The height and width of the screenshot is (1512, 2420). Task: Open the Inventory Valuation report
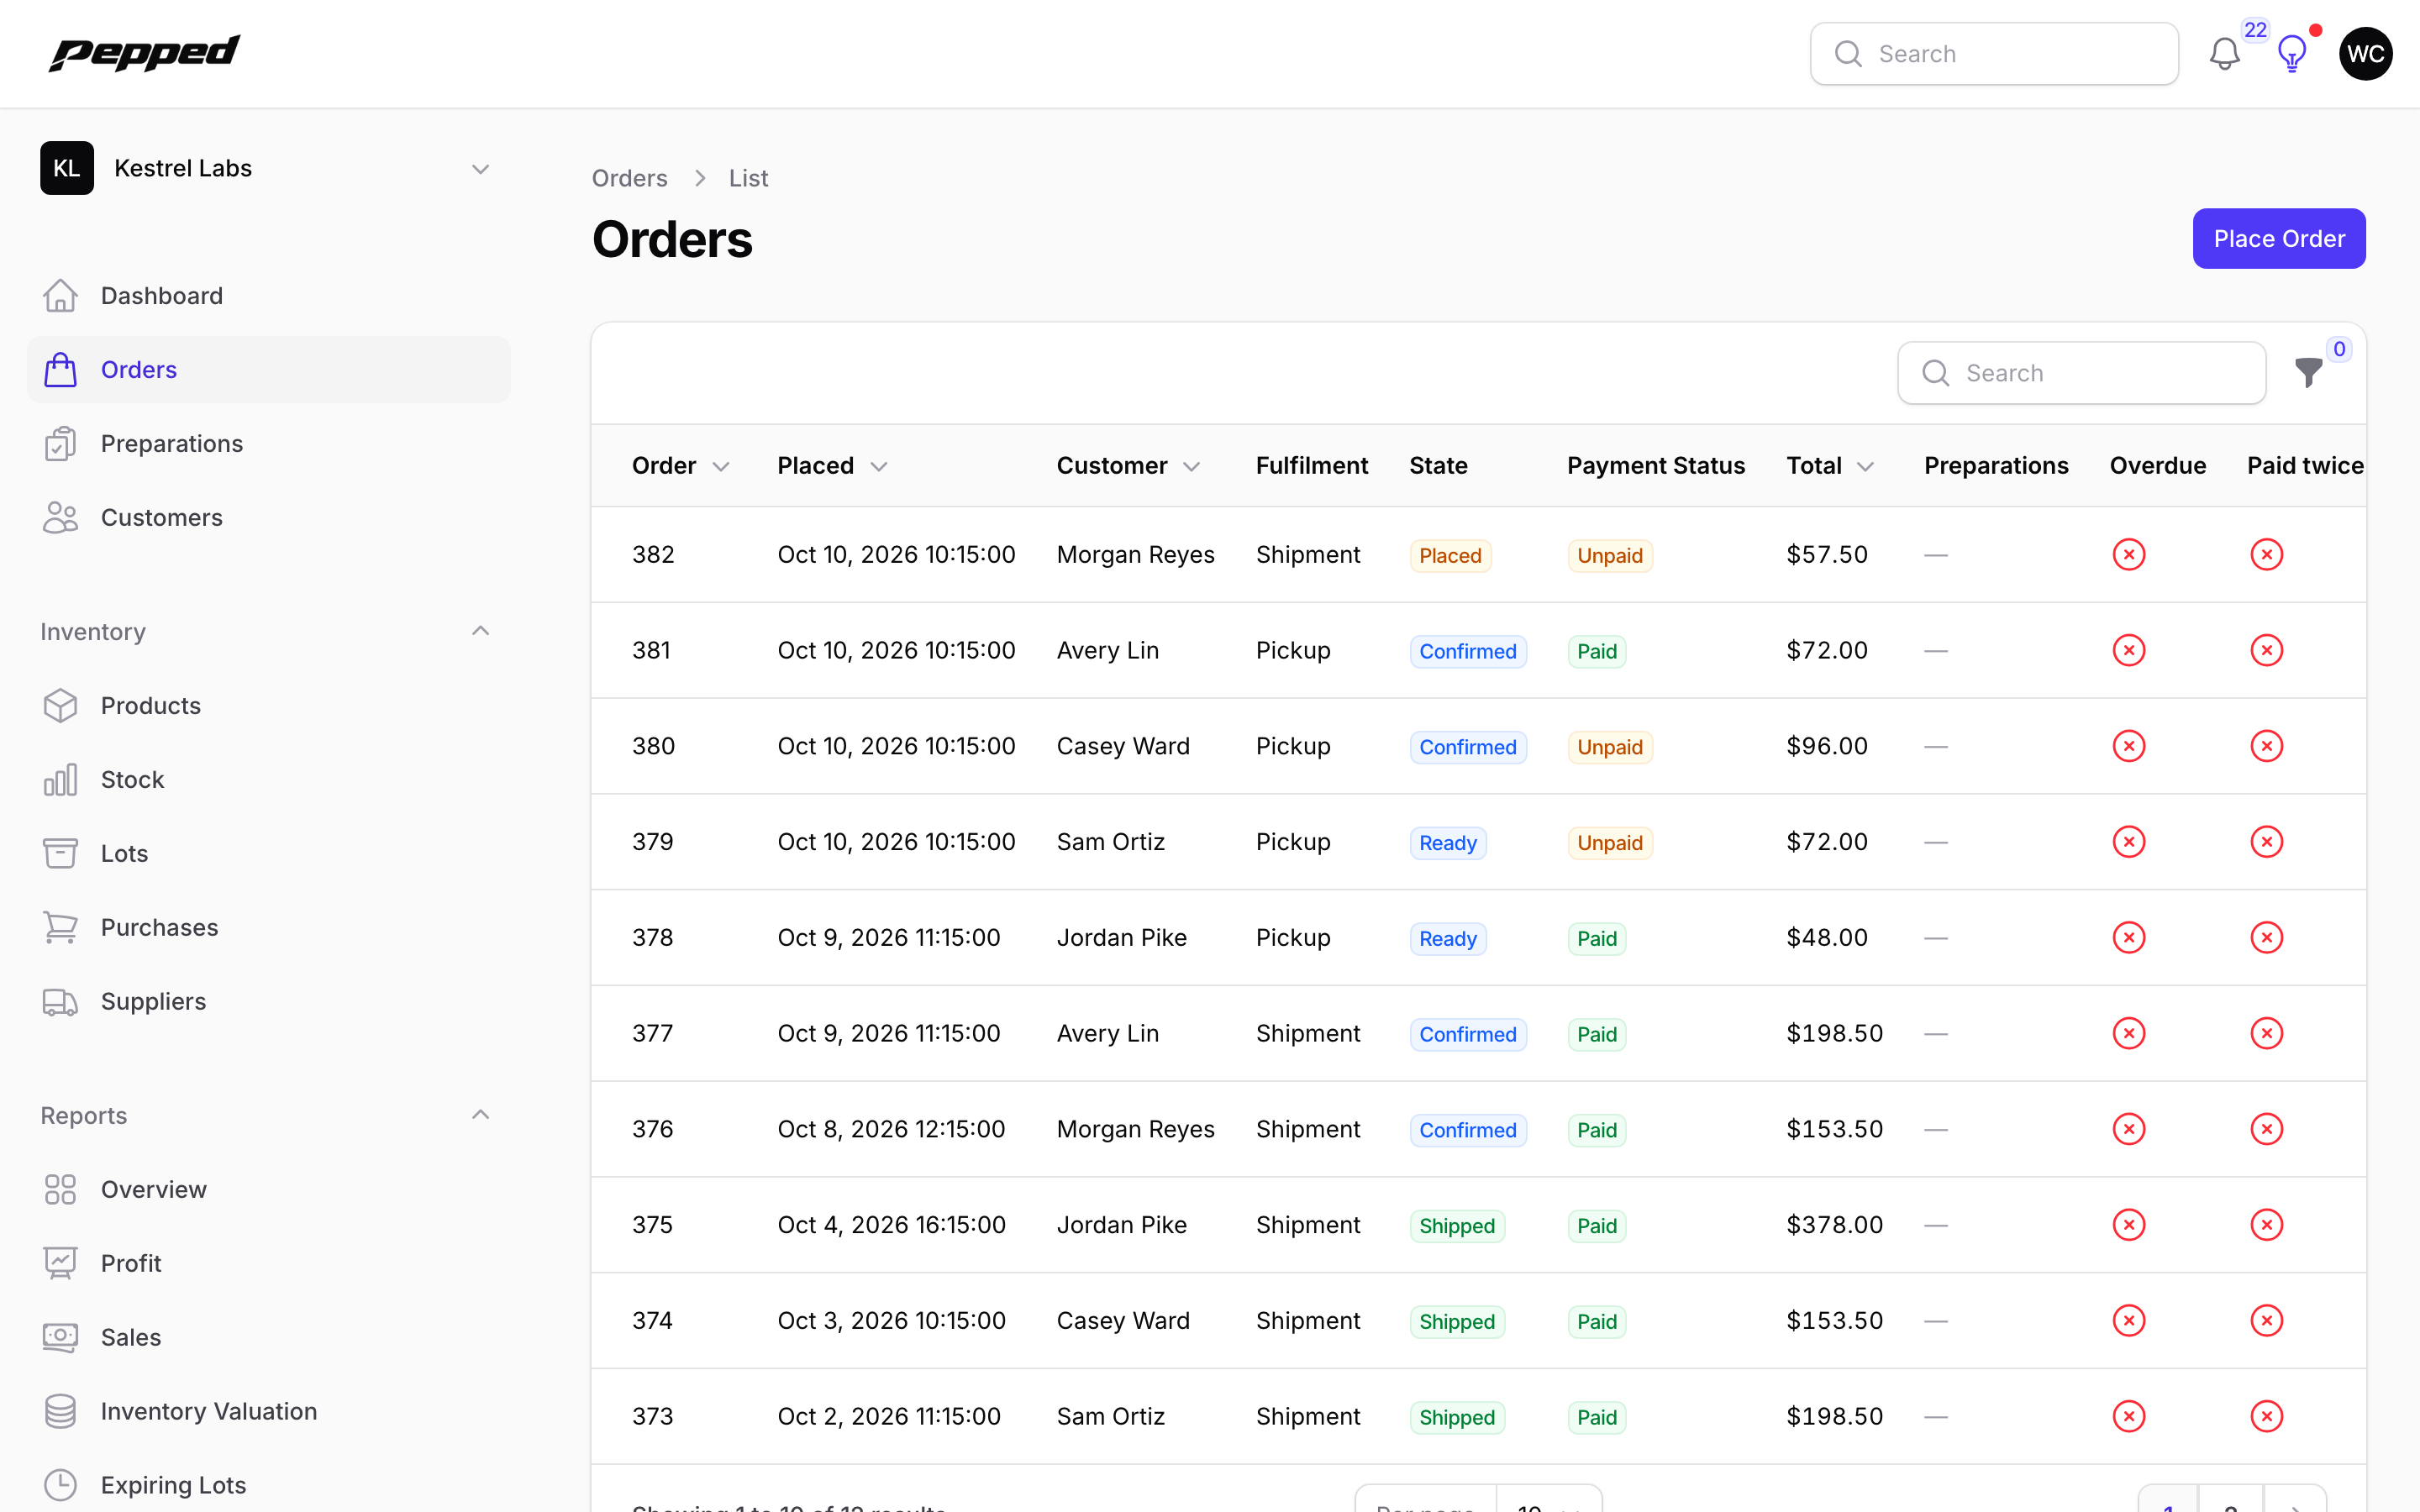(x=268, y=1412)
